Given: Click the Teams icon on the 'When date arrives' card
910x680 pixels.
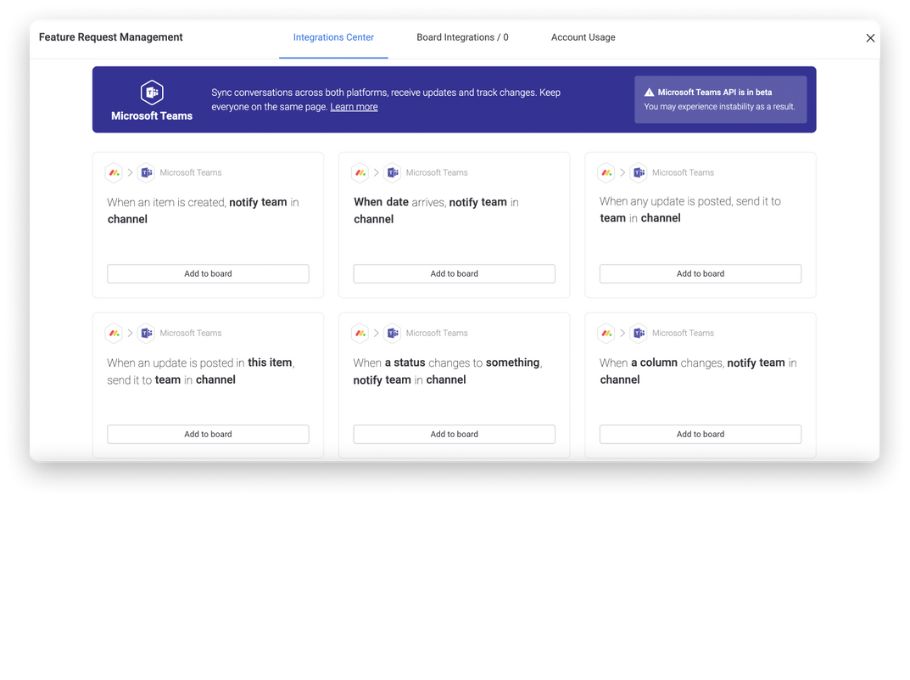Looking at the screenshot, I should (x=393, y=172).
